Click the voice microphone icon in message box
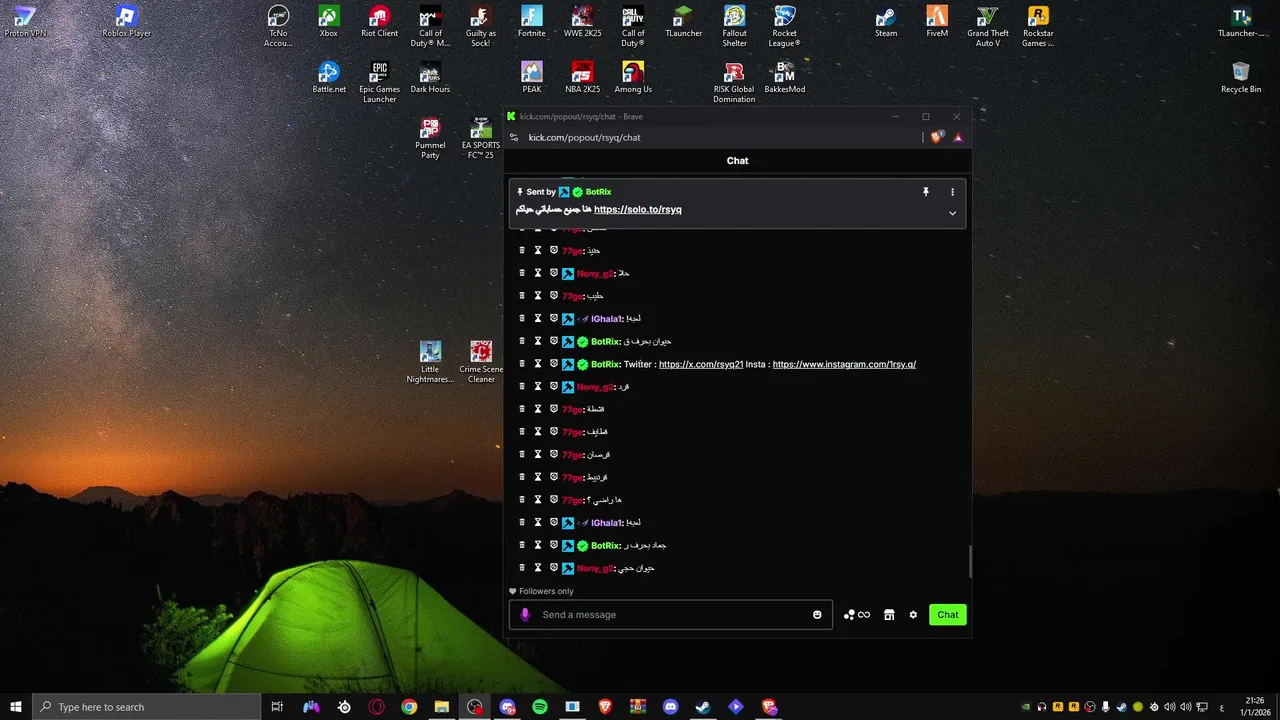This screenshot has height=720, width=1280. (x=526, y=615)
